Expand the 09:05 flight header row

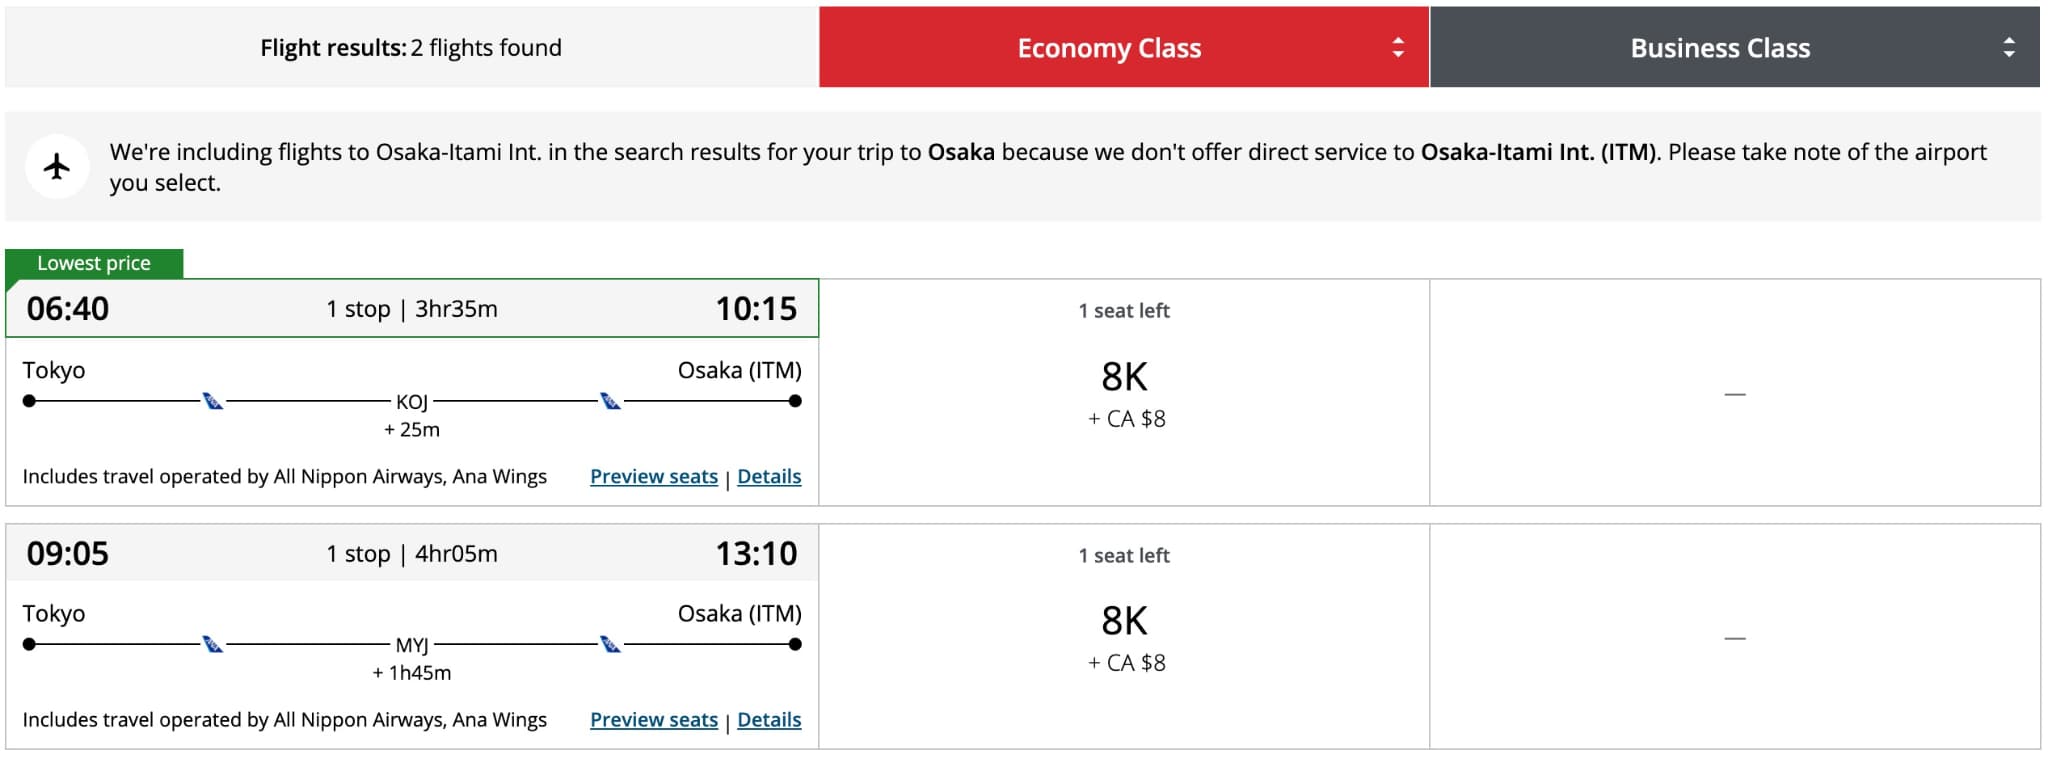[412, 553]
